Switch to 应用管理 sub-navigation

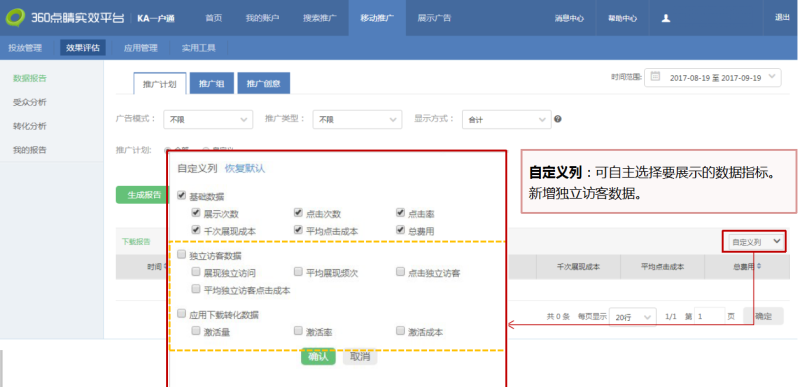[141, 48]
